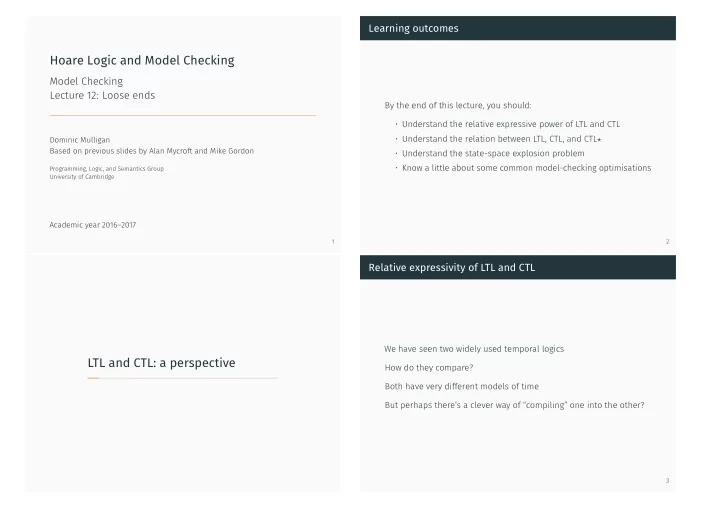
Task: Click the author name Dominic Mulligan
Action: tap(80, 140)
